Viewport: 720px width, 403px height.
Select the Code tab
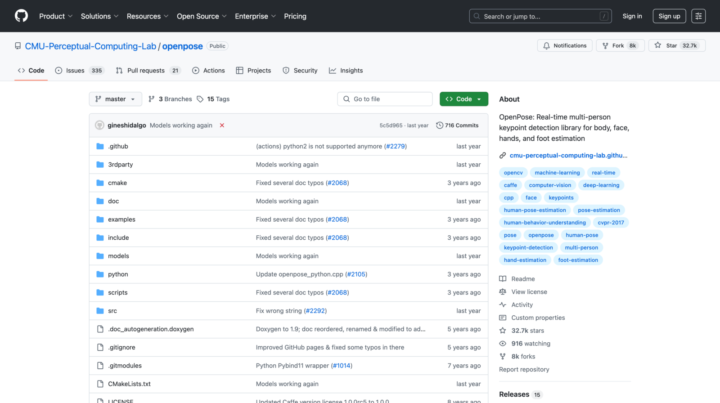(31, 71)
